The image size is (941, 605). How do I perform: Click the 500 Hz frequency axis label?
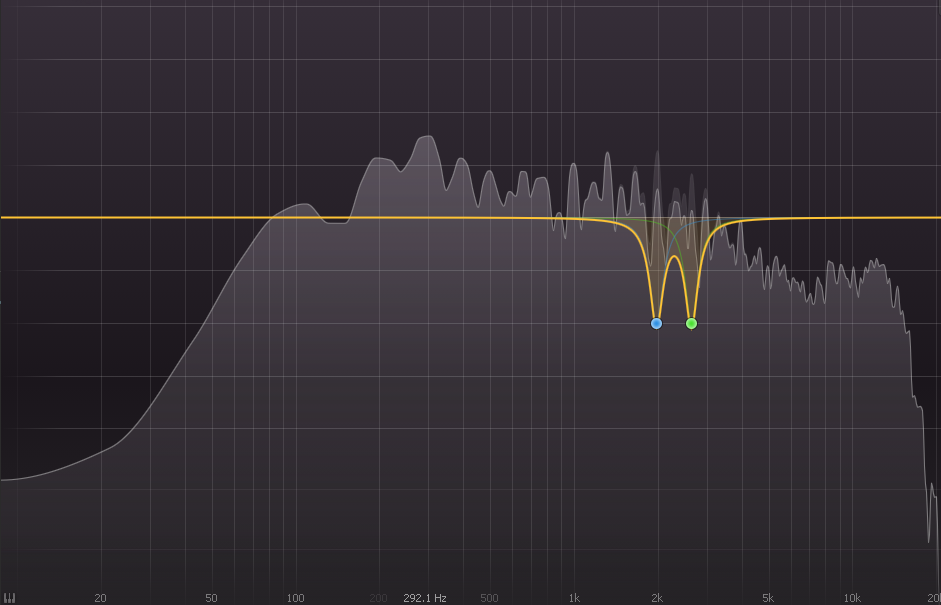point(489,598)
